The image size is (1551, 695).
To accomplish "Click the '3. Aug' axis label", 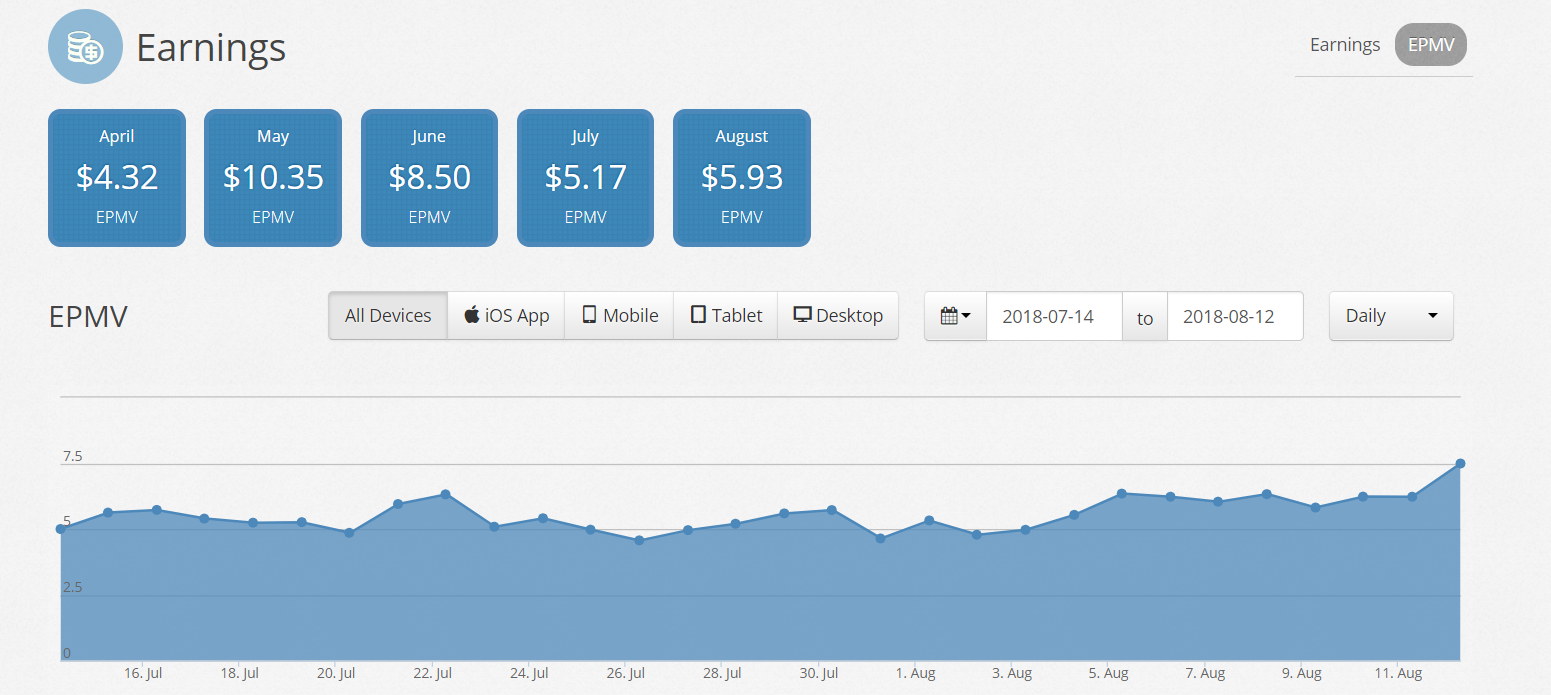I will tap(1012, 674).
